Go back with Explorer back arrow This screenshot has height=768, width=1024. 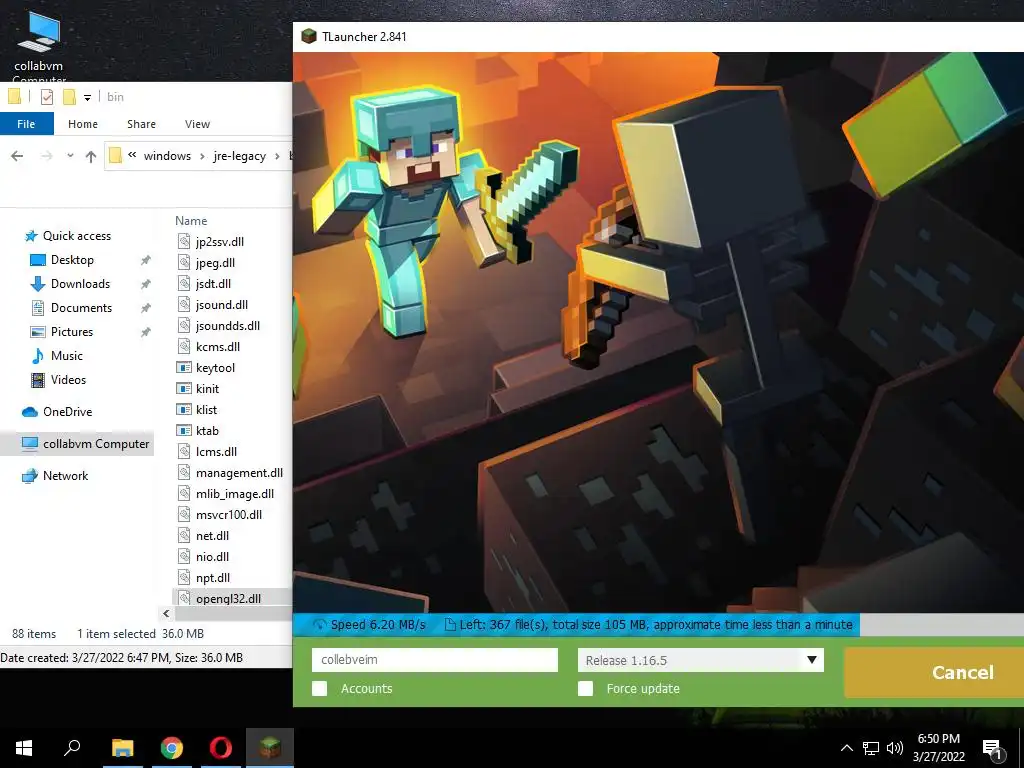coord(17,155)
